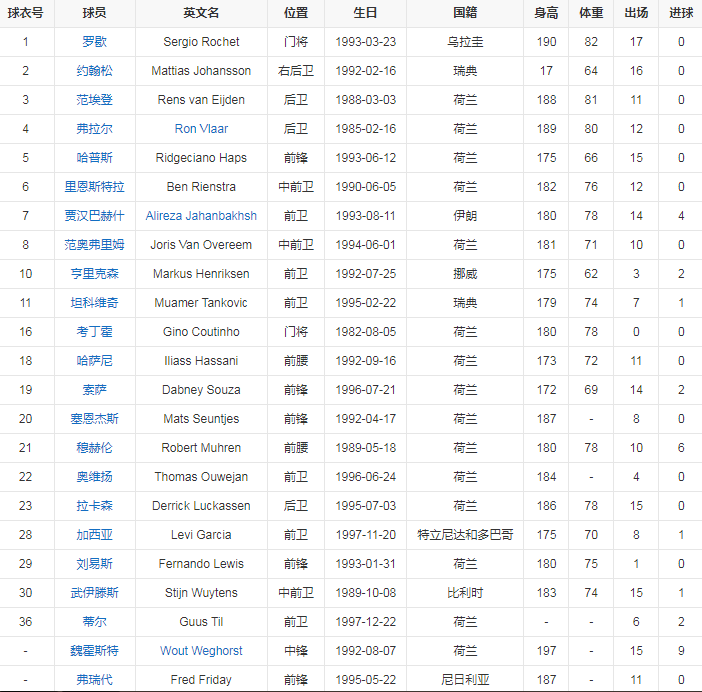Click player link 亨里克森
Viewport: 702px width, 692px height.
point(94,274)
